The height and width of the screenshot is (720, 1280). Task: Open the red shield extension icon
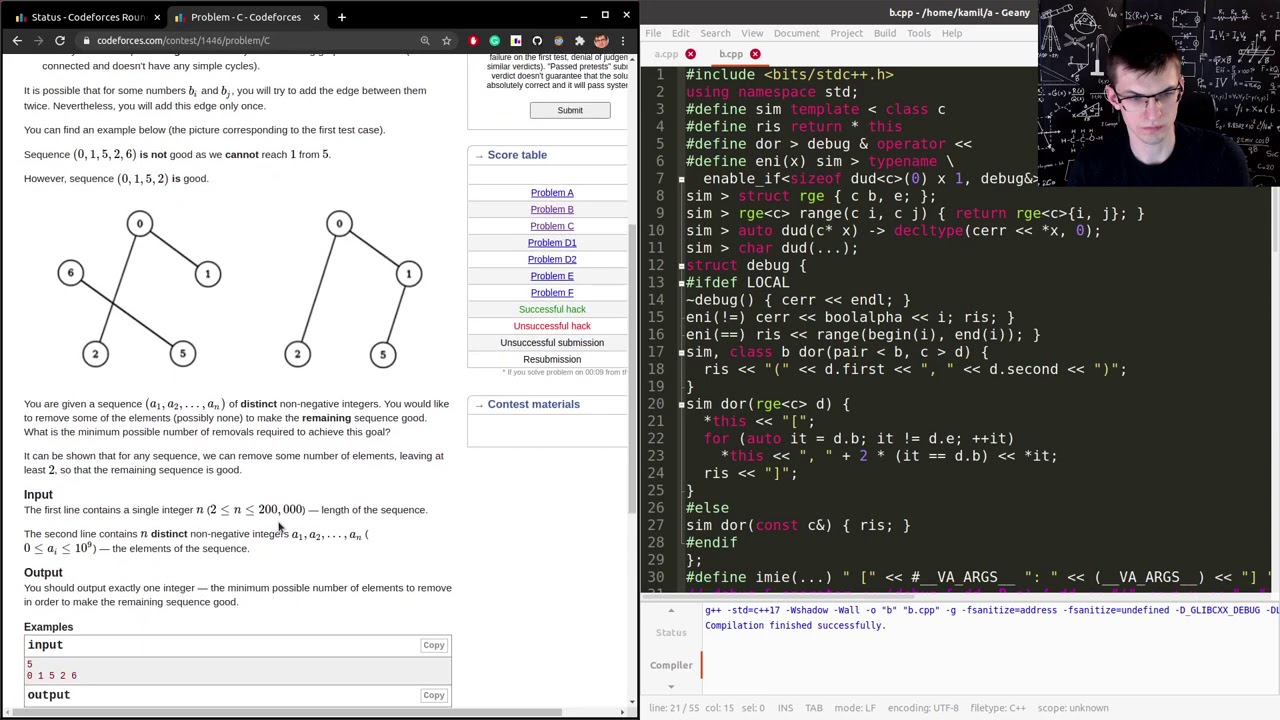tap(474, 41)
